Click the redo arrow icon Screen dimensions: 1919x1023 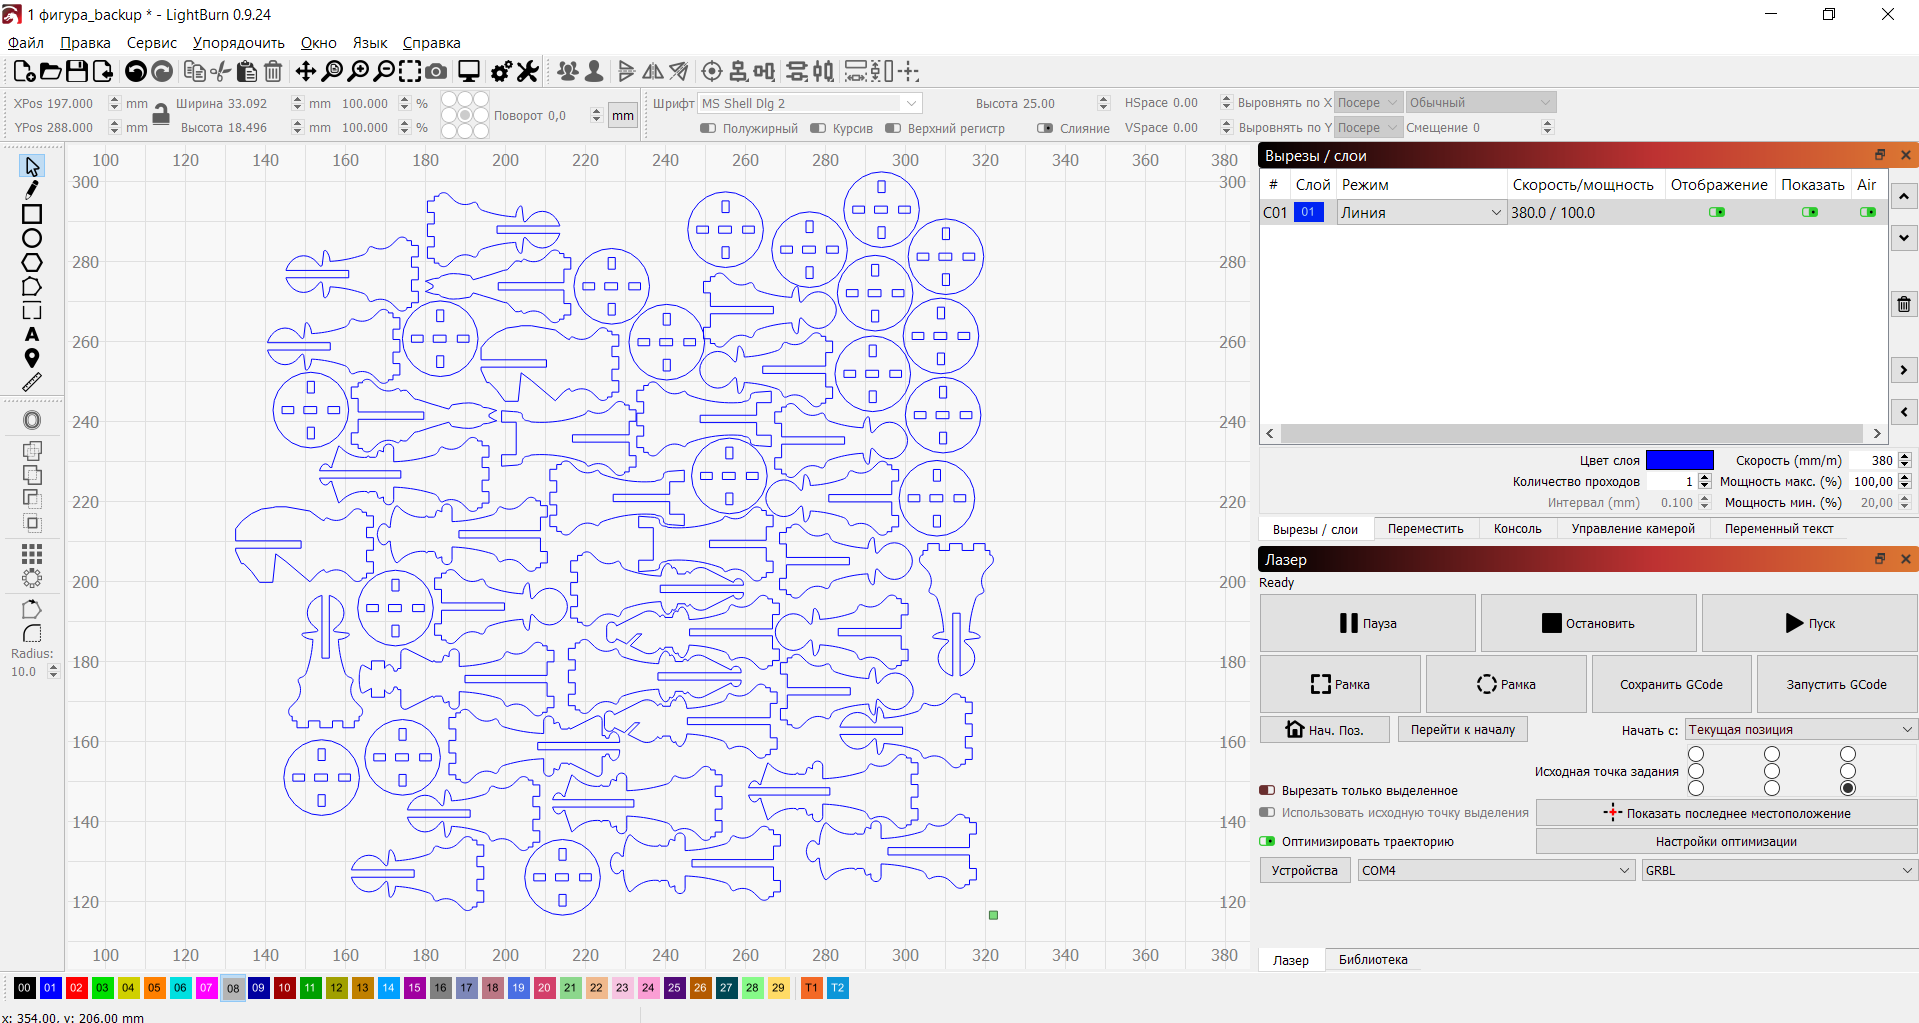coord(162,71)
